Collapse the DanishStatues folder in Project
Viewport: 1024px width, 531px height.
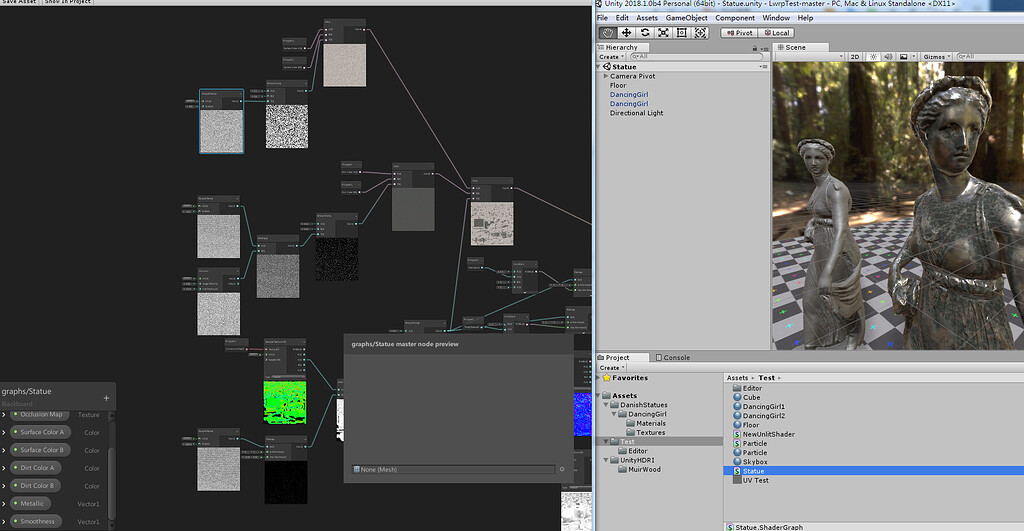pos(607,405)
